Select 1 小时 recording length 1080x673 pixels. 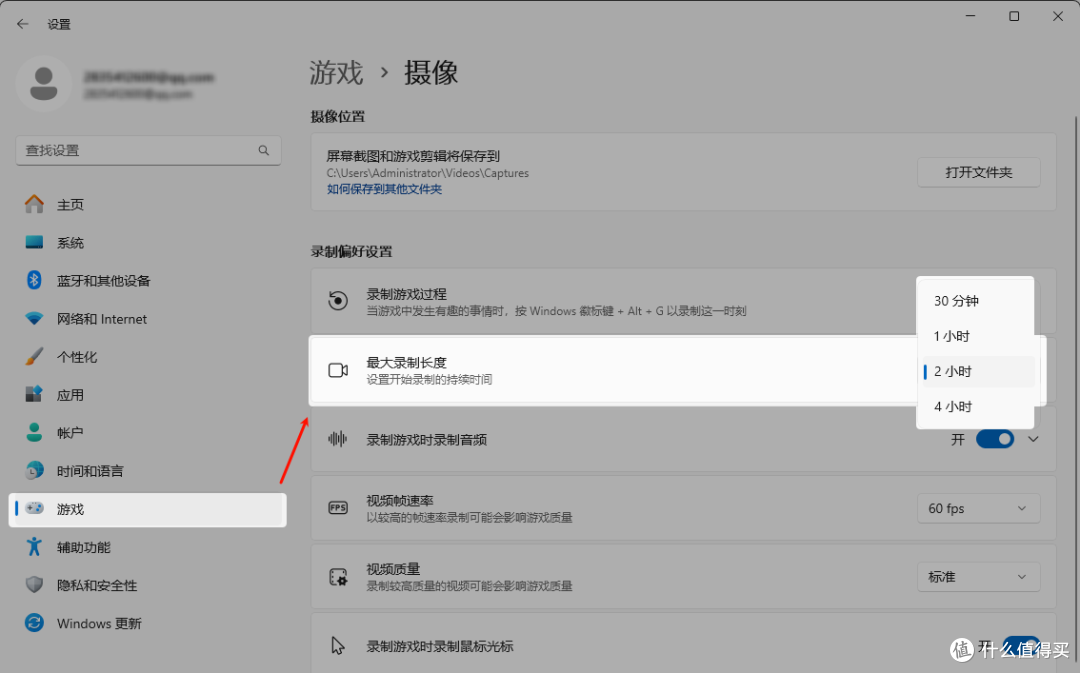point(975,336)
